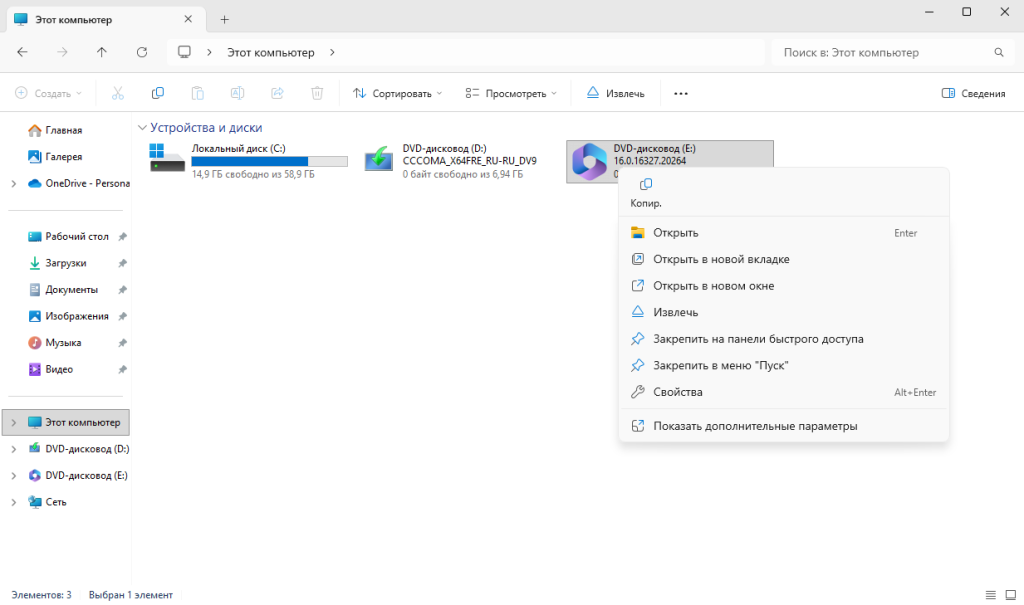Choose Закрепить на панели быстрого доступа
The width and height of the screenshot is (1024, 605).
784,339
